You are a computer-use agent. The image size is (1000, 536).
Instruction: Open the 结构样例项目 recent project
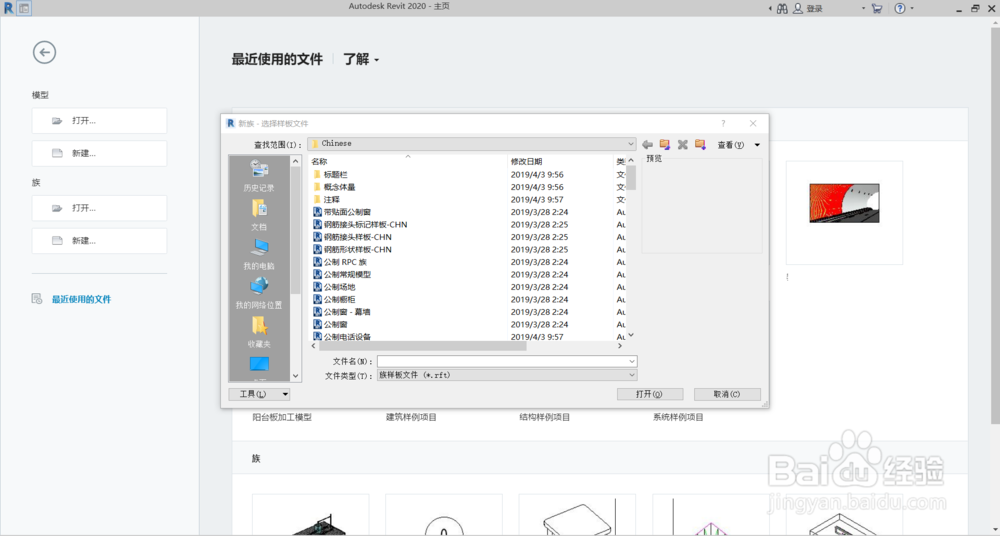545,417
